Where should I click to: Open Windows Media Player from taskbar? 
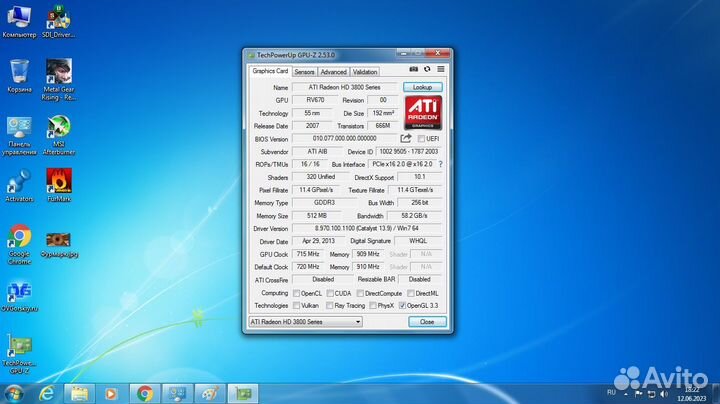111,394
